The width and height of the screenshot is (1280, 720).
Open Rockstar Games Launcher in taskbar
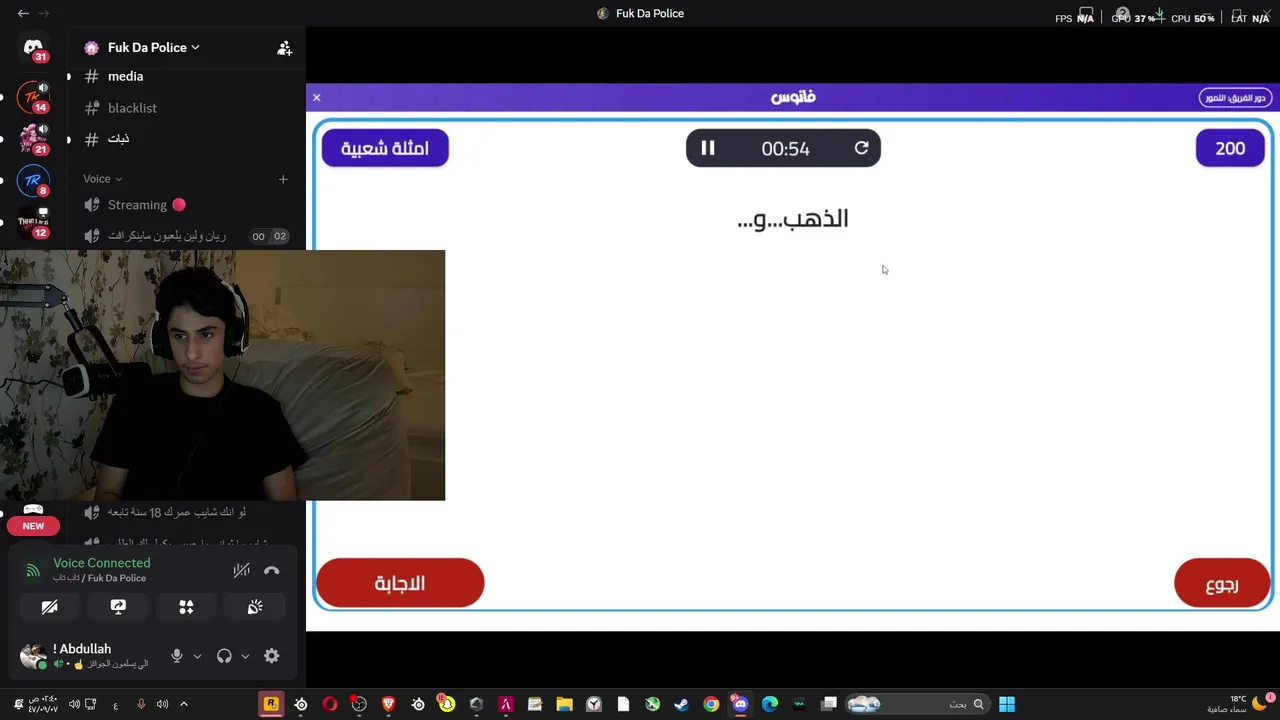[271, 704]
